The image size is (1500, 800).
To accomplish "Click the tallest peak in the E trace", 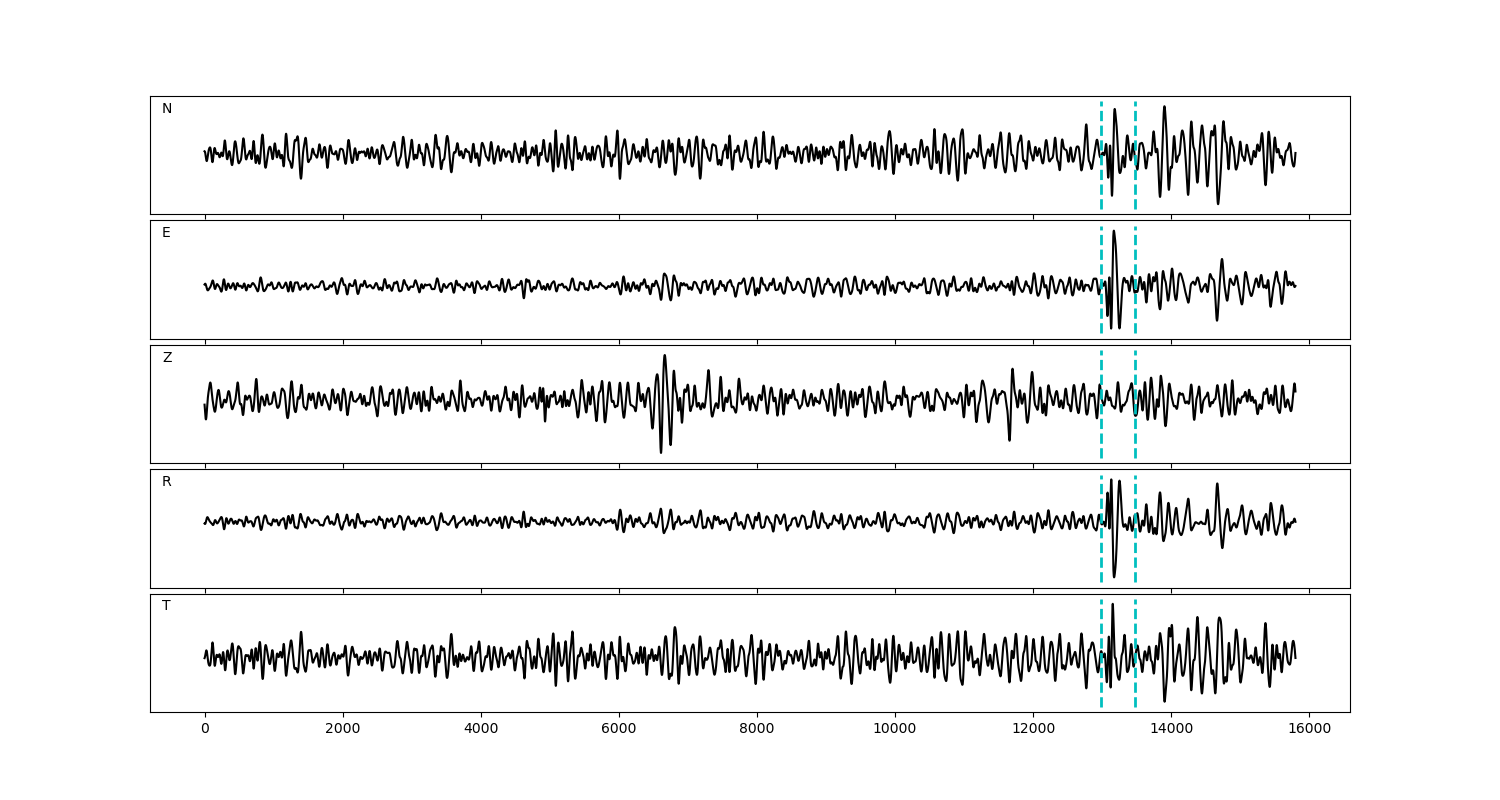I will [1114, 234].
